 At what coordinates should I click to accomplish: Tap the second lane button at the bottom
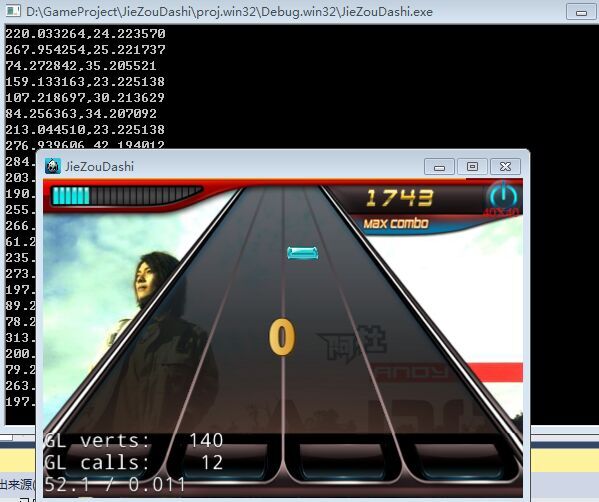pyautogui.click(x=225, y=461)
